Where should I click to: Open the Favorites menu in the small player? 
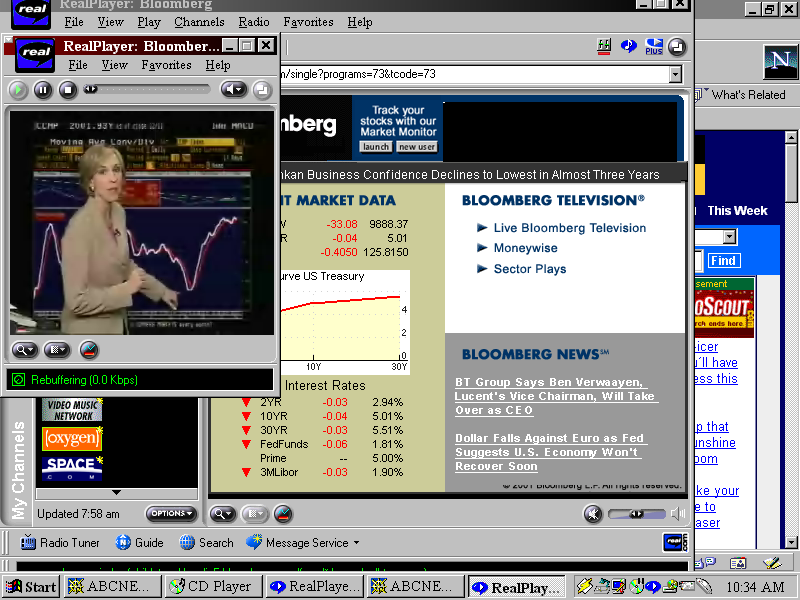166,65
